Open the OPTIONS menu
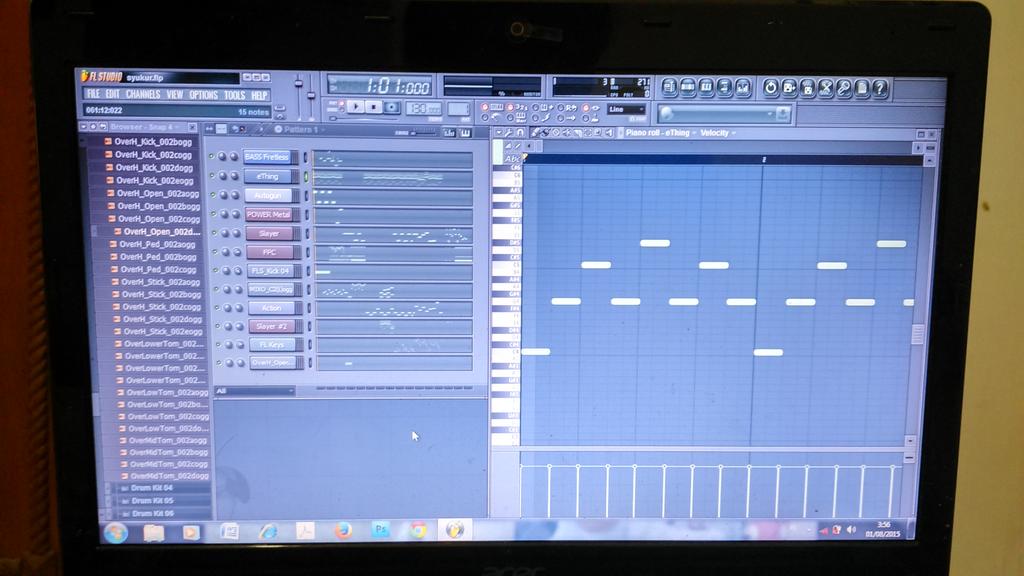Viewport: 1024px width, 576px height. (204, 95)
